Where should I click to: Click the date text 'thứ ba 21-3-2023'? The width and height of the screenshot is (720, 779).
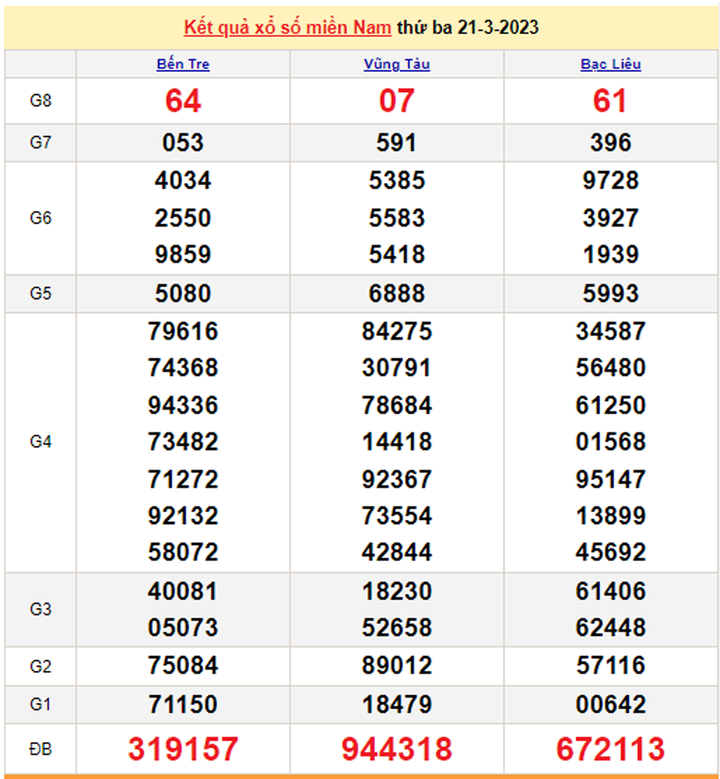[x=467, y=27]
